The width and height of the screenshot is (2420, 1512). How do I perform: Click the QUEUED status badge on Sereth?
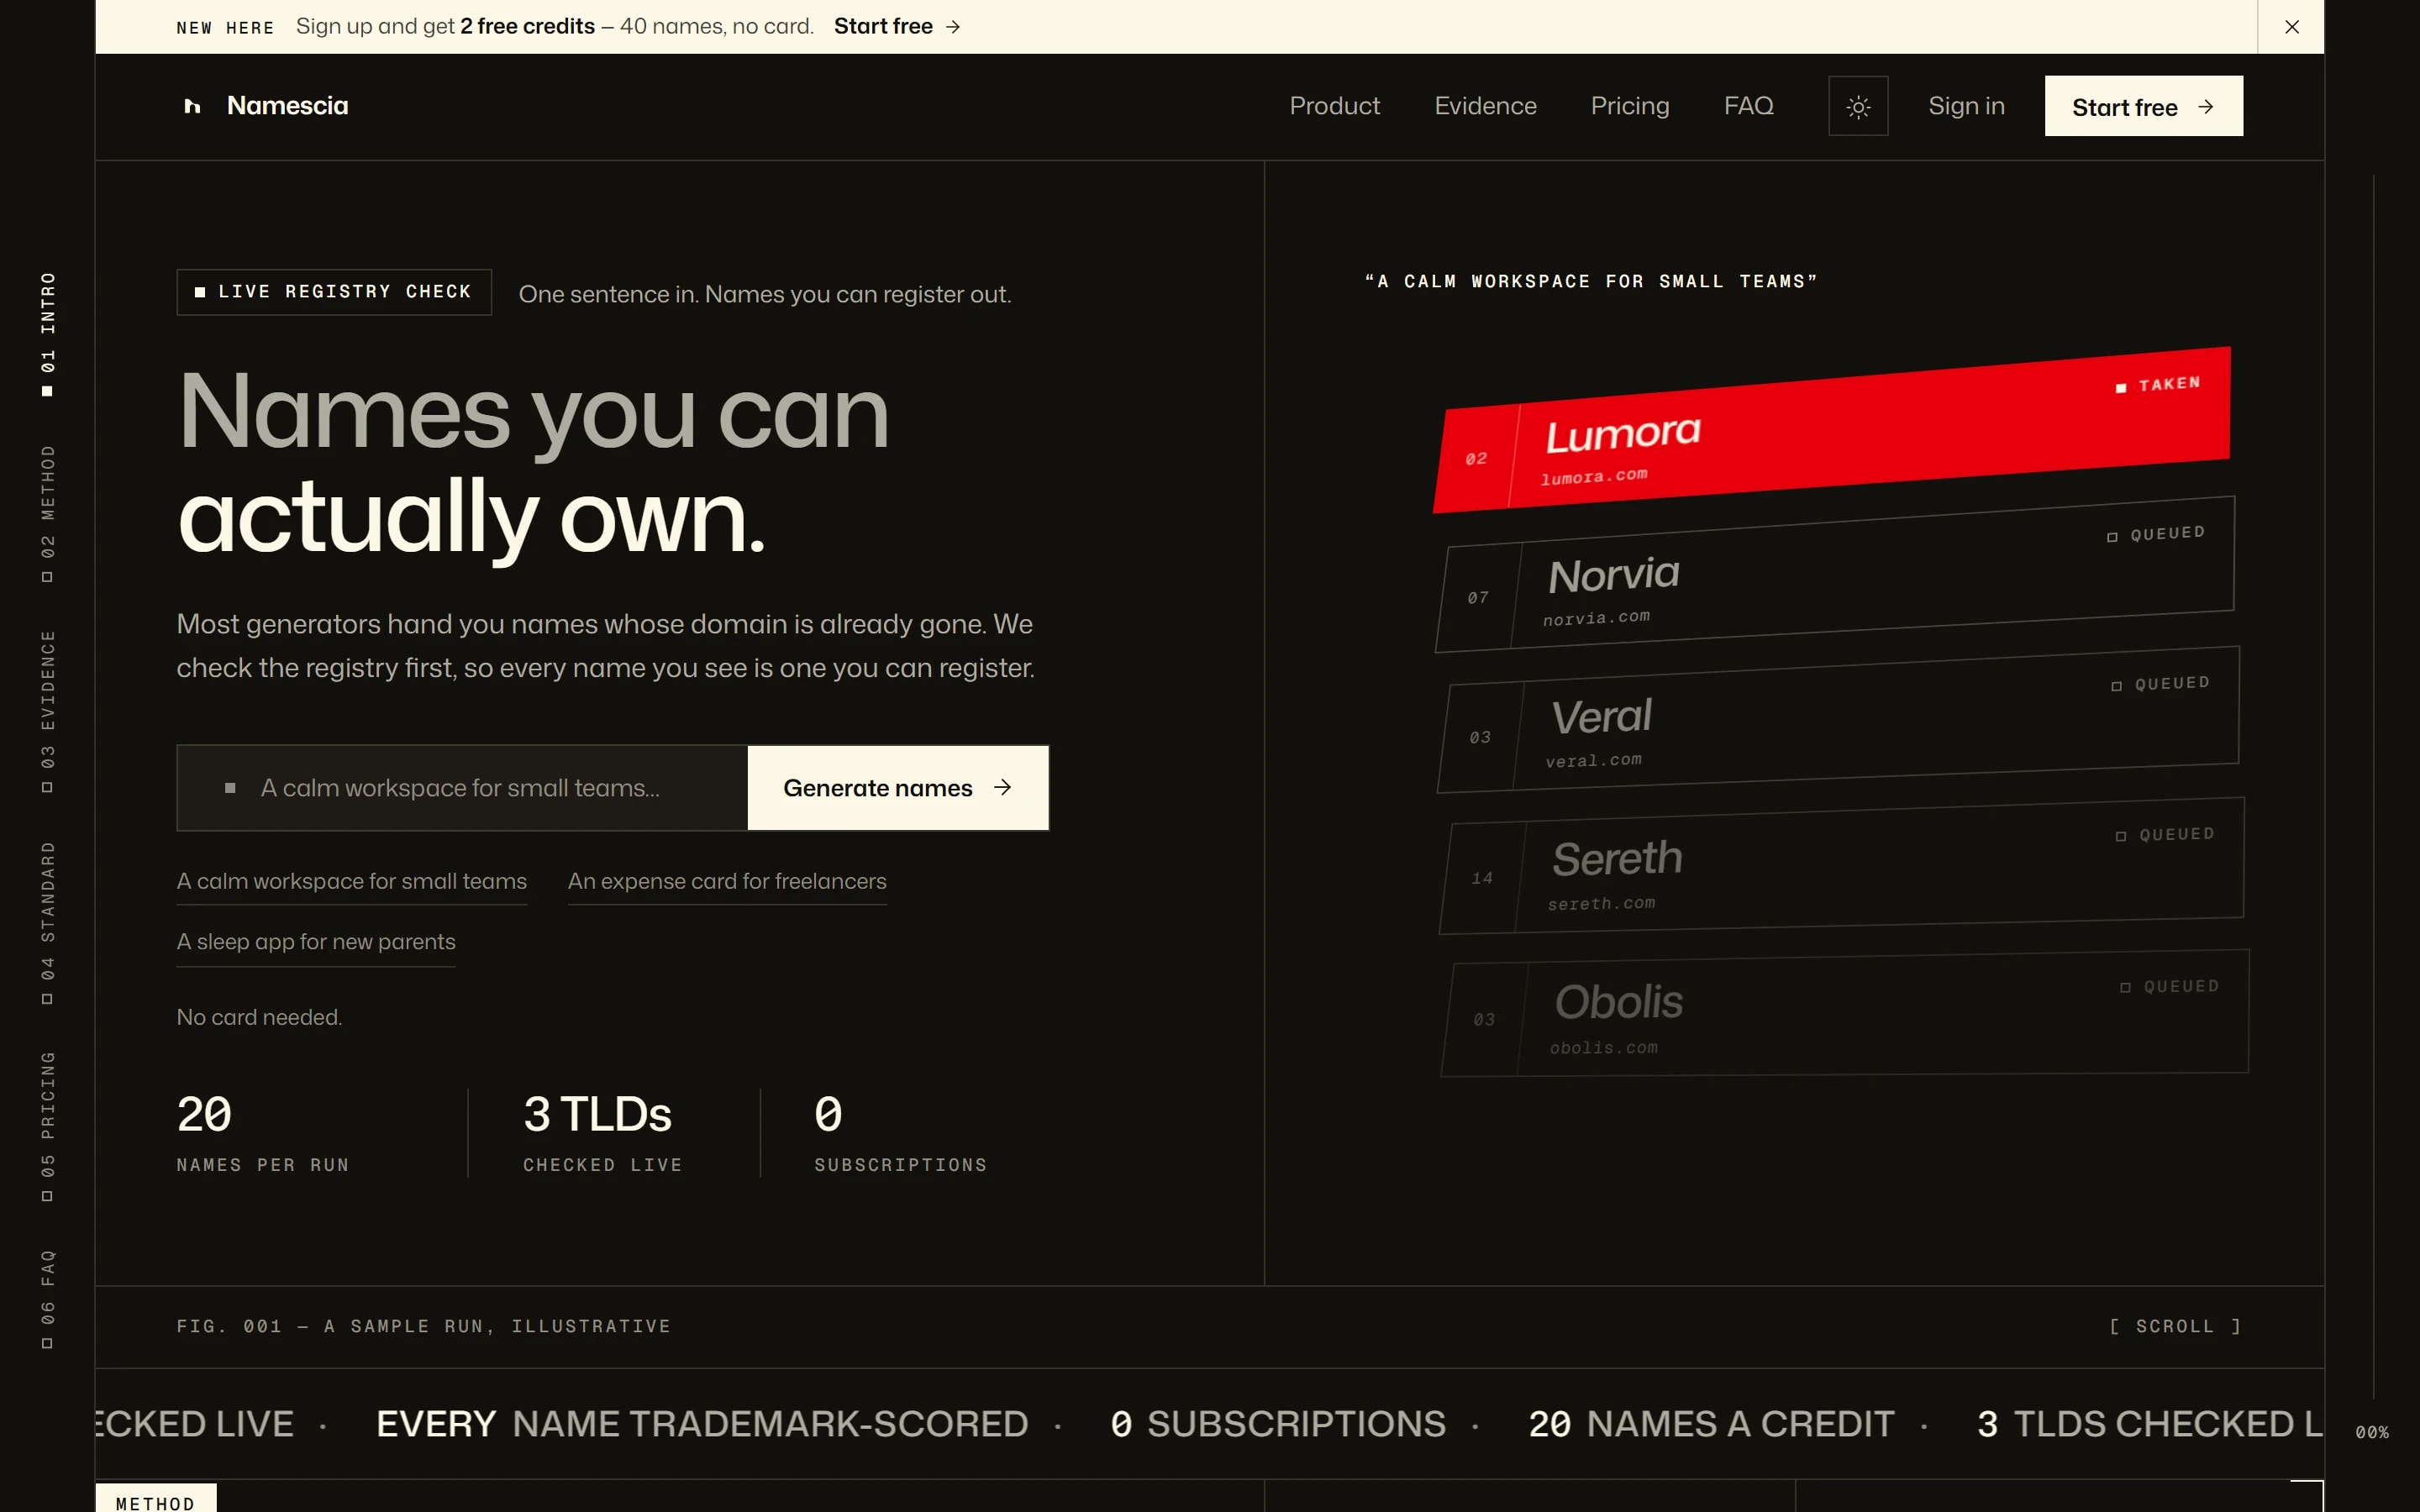[x=2165, y=835]
